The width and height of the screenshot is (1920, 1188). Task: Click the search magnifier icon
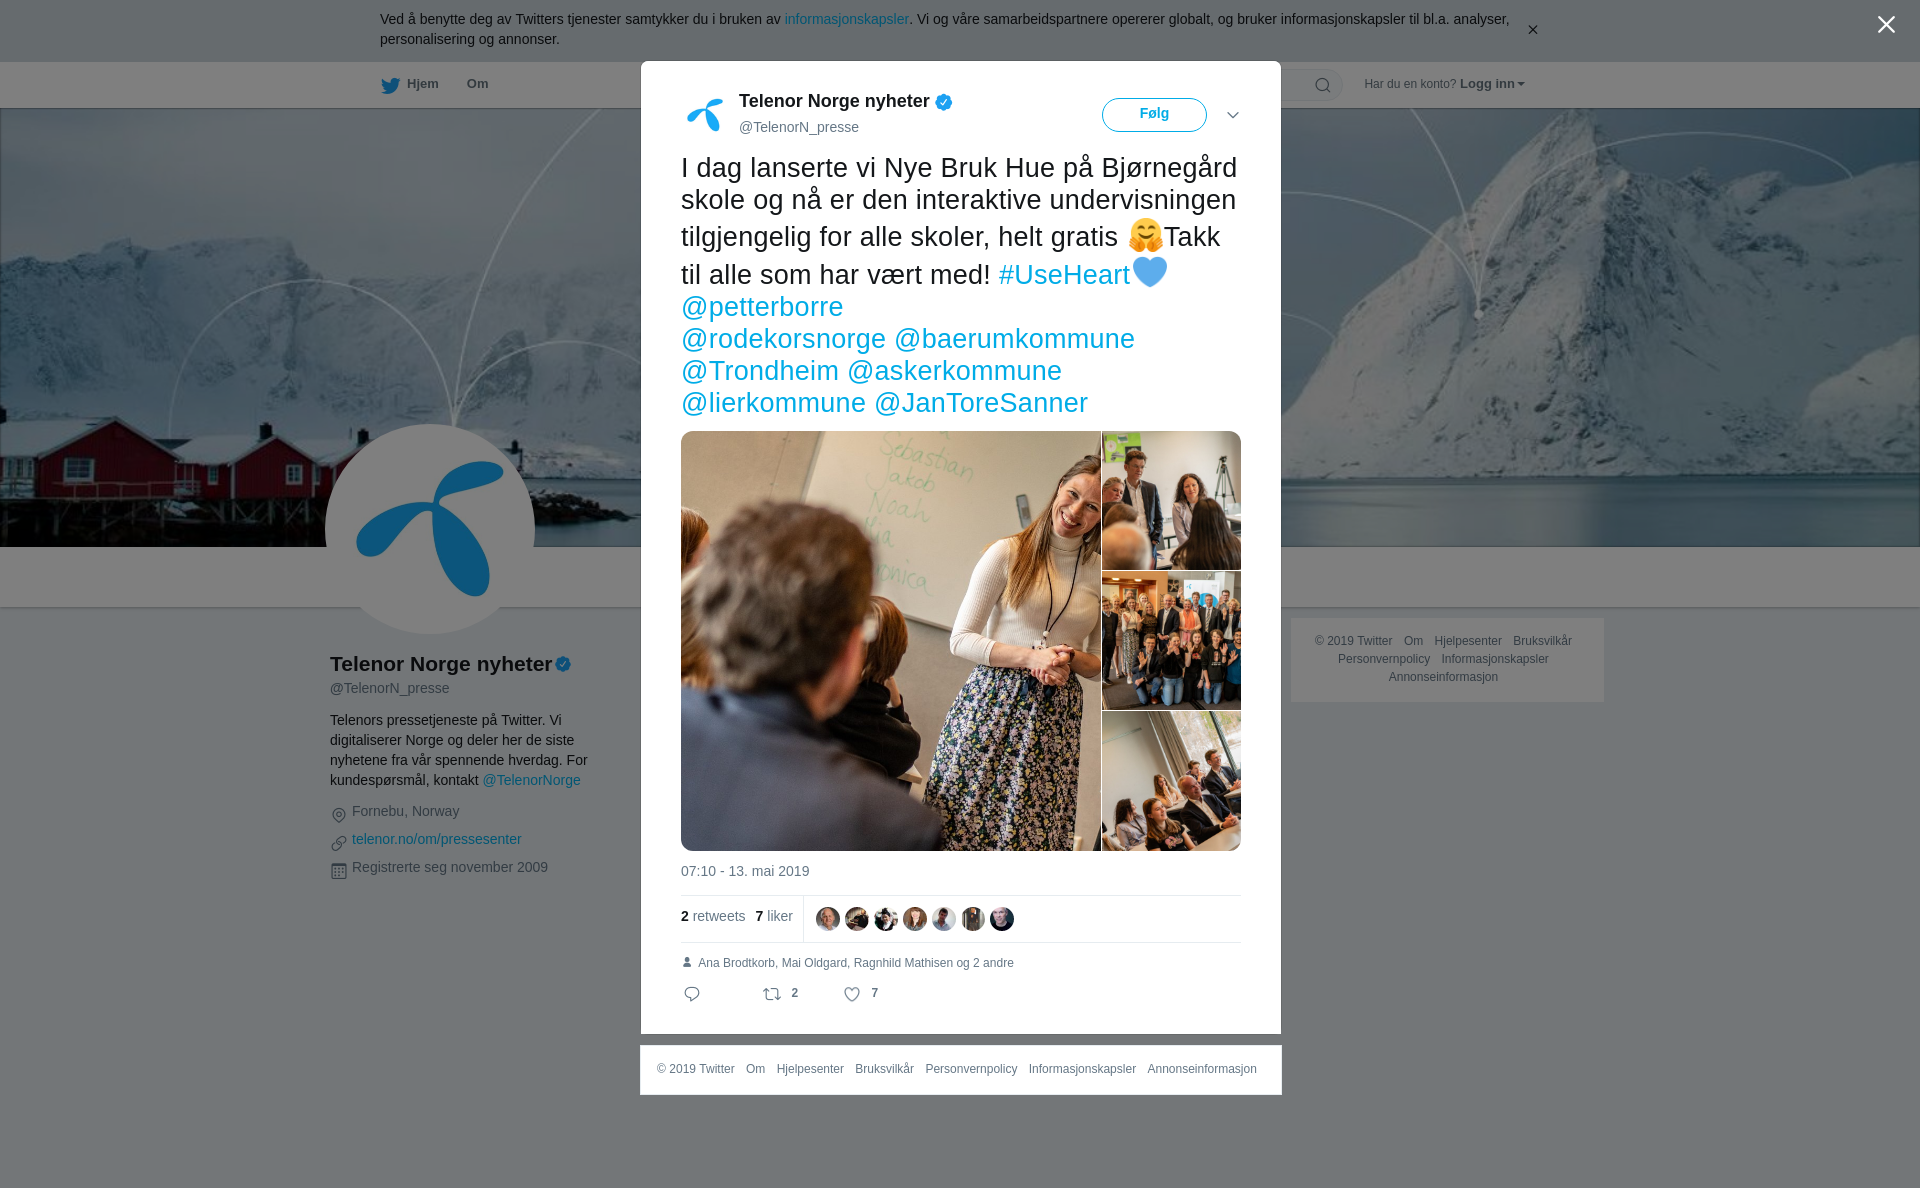click(1323, 85)
